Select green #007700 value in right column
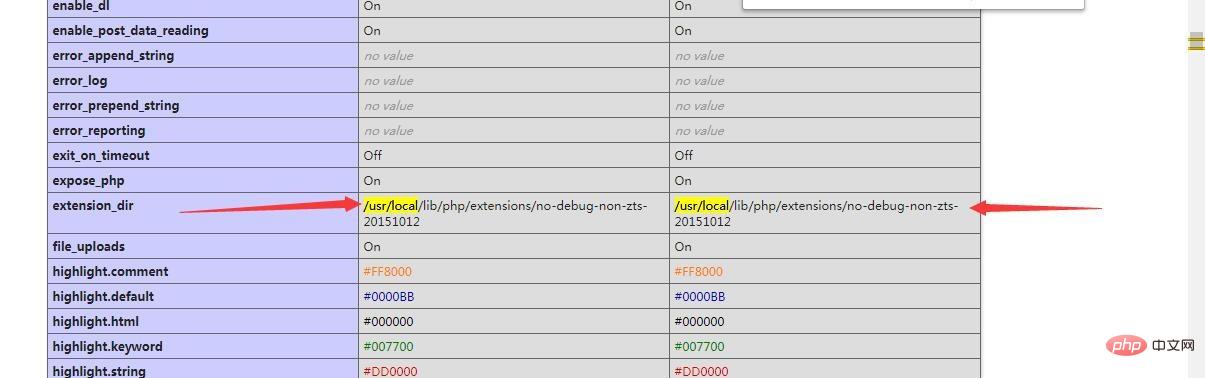 (x=700, y=347)
